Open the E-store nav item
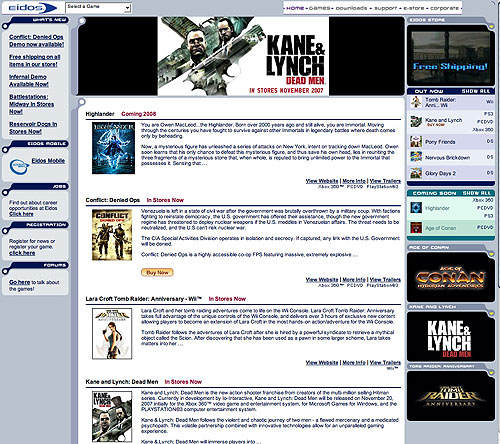 point(415,8)
